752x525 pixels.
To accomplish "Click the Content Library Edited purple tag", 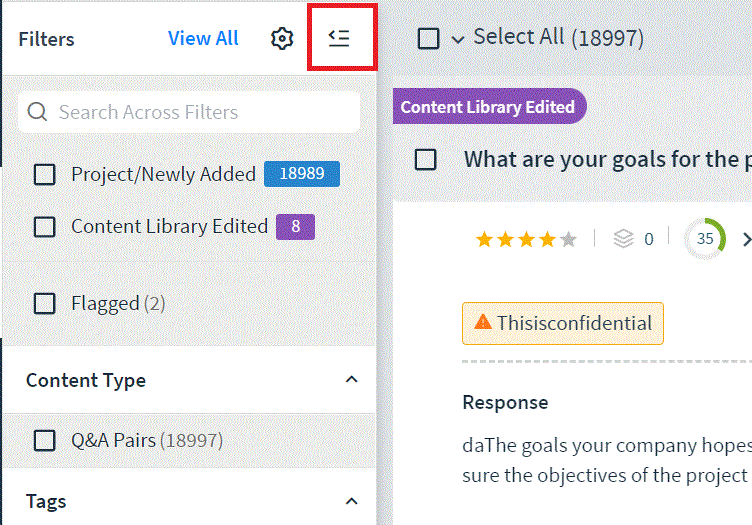I will pyautogui.click(x=489, y=106).
